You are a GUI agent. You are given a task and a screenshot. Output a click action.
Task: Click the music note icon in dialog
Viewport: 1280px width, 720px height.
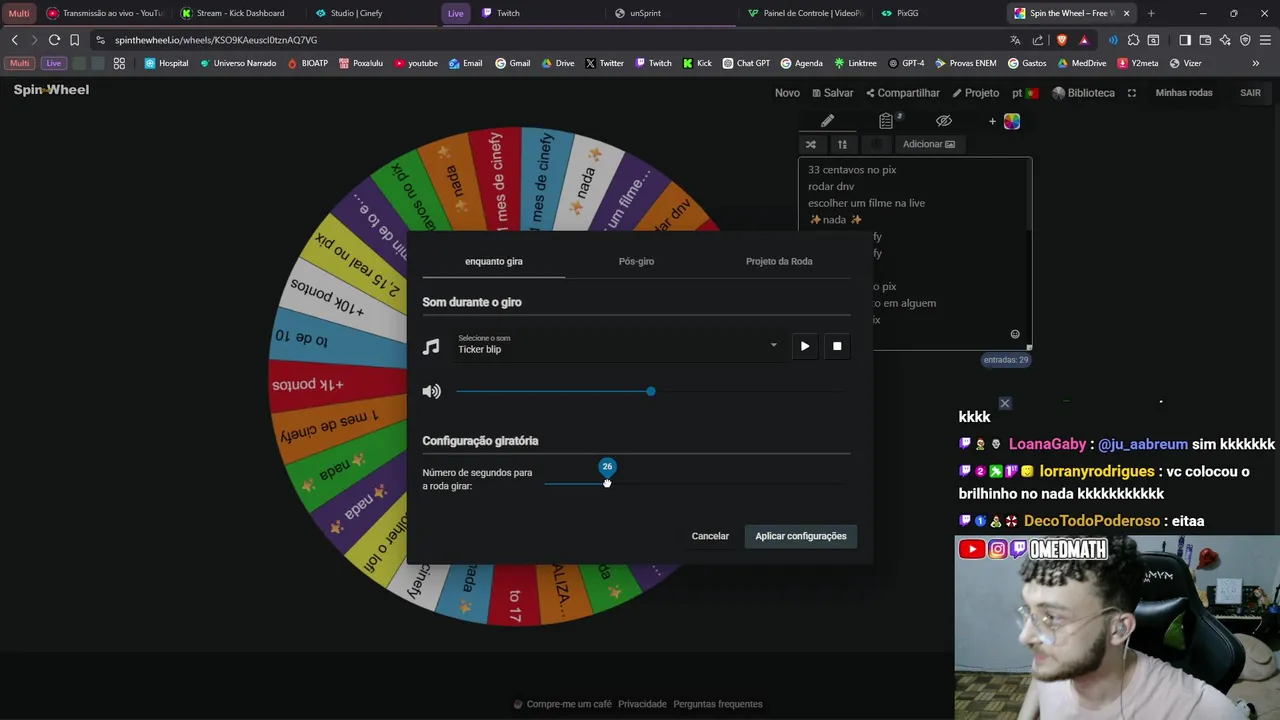[x=431, y=347]
